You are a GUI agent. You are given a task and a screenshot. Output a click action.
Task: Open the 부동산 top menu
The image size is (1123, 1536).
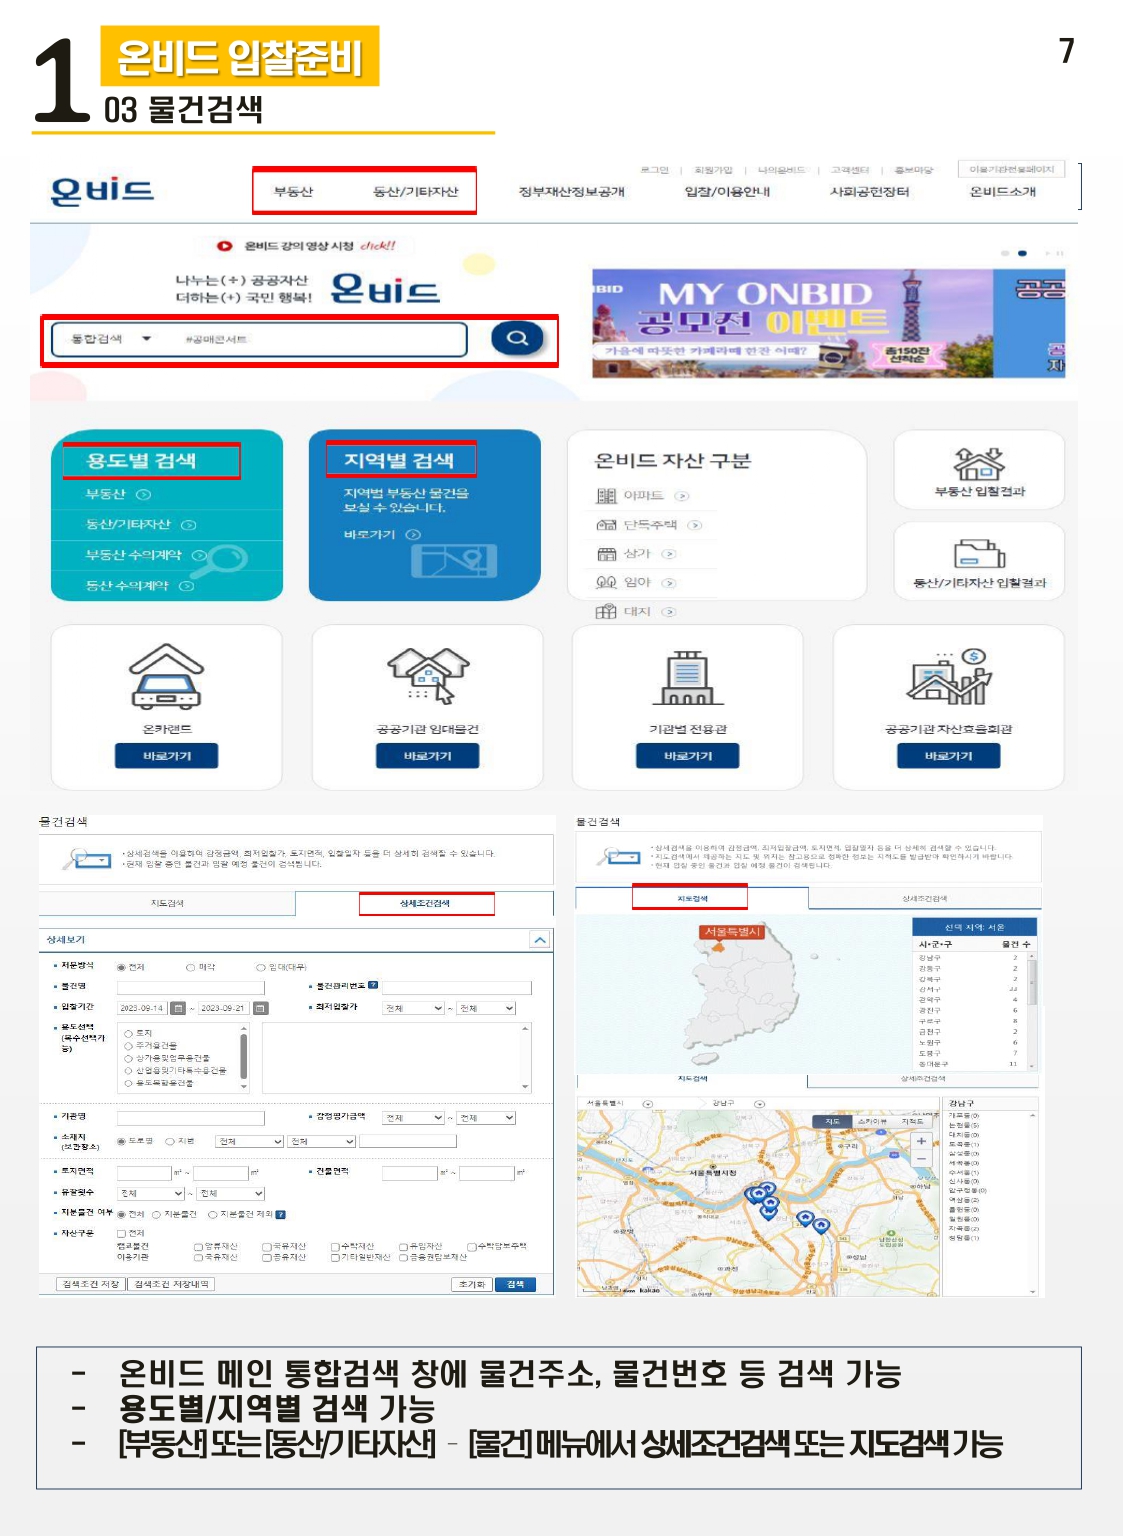click(x=294, y=191)
